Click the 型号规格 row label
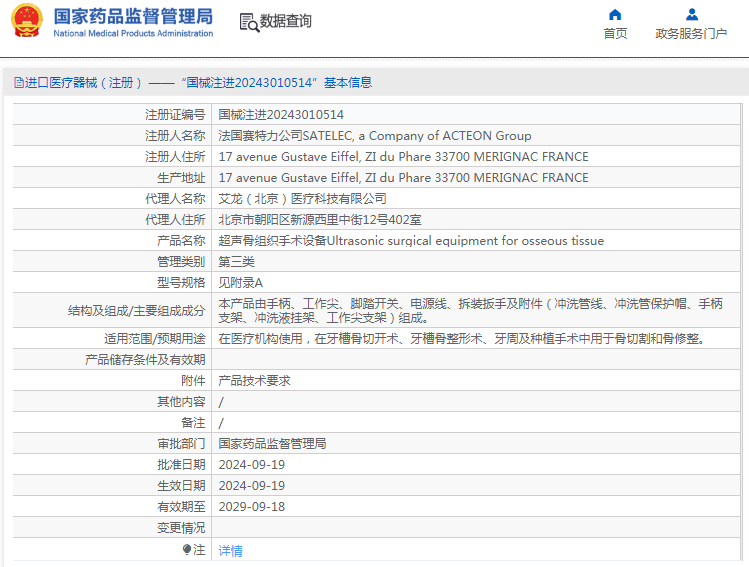Screen dimensions: 749x567 (x=181, y=283)
